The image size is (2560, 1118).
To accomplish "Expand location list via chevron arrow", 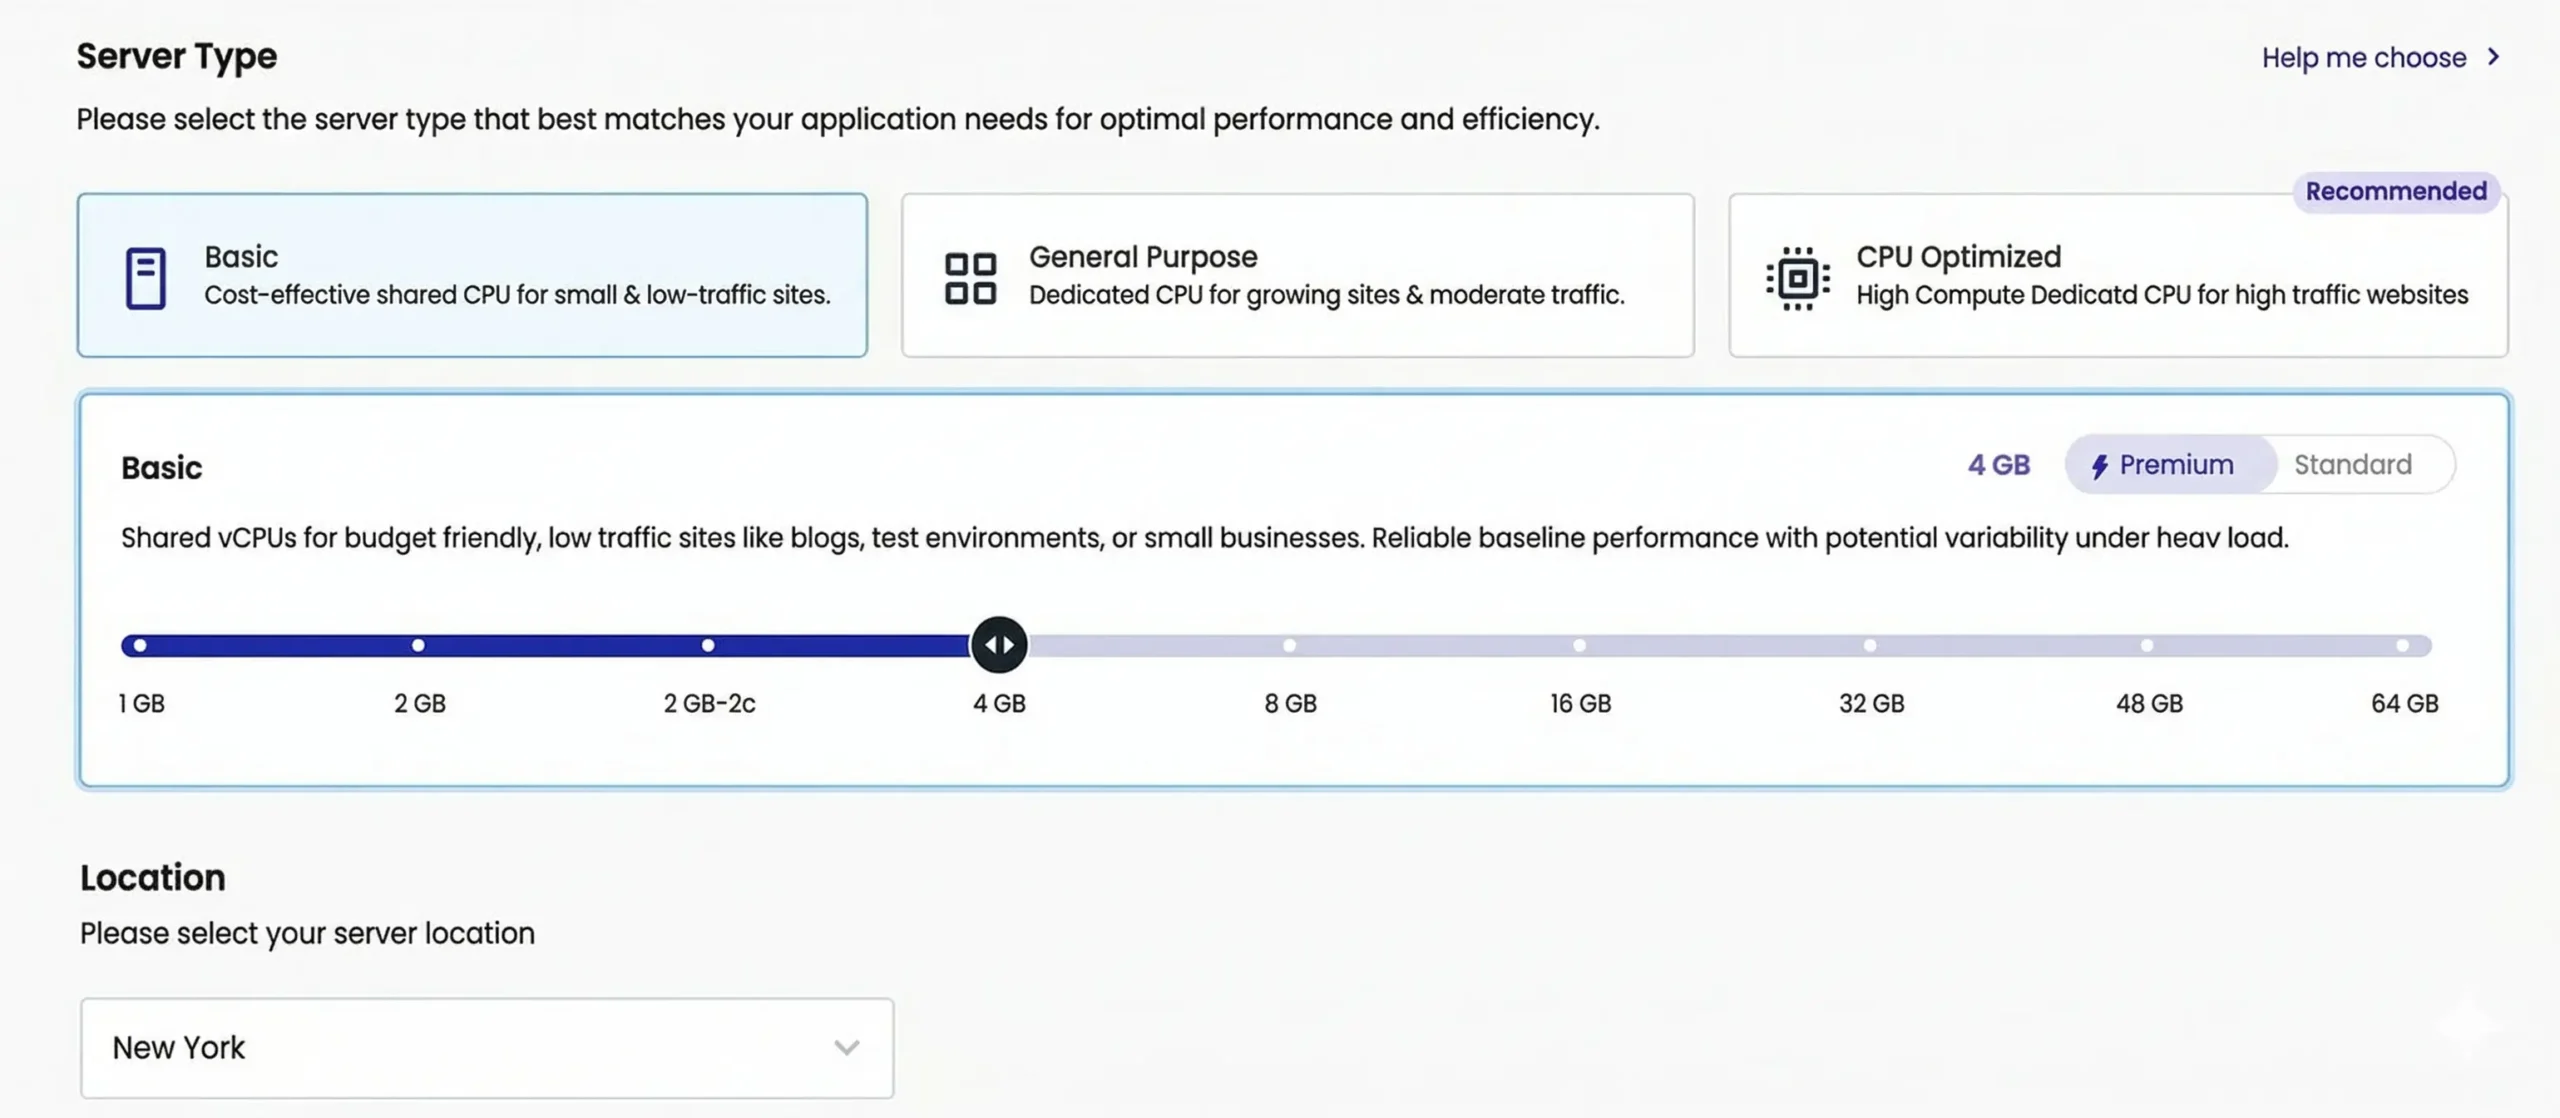I will tap(846, 1048).
